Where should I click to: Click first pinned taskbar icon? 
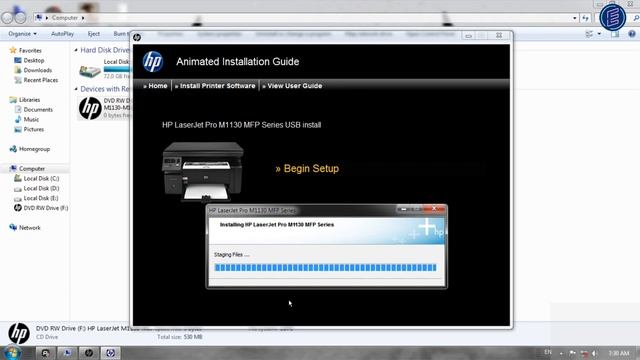click(45, 353)
